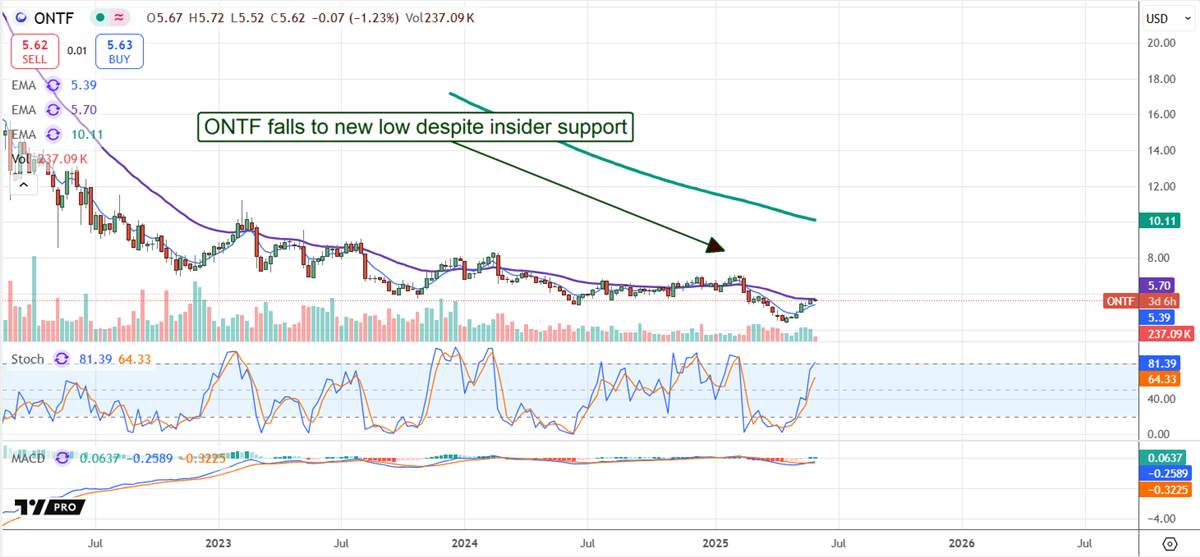
Task: Click the 2024 label on the time axis
Action: pyautogui.click(x=465, y=543)
